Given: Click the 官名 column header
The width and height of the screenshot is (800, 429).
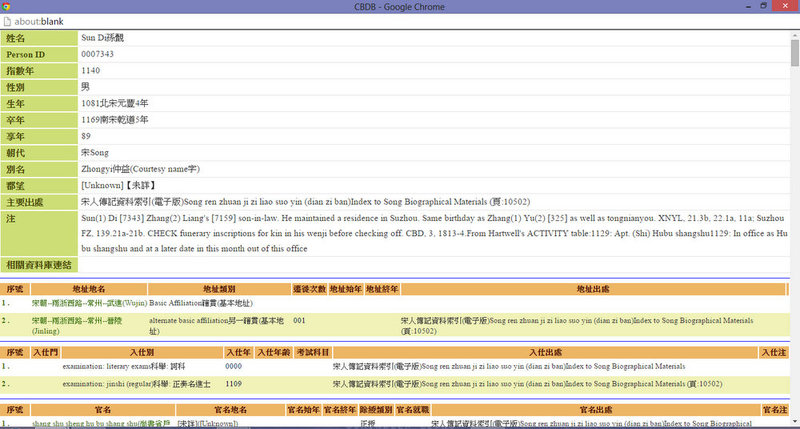Looking at the screenshot, I should [x=103, y=410].
